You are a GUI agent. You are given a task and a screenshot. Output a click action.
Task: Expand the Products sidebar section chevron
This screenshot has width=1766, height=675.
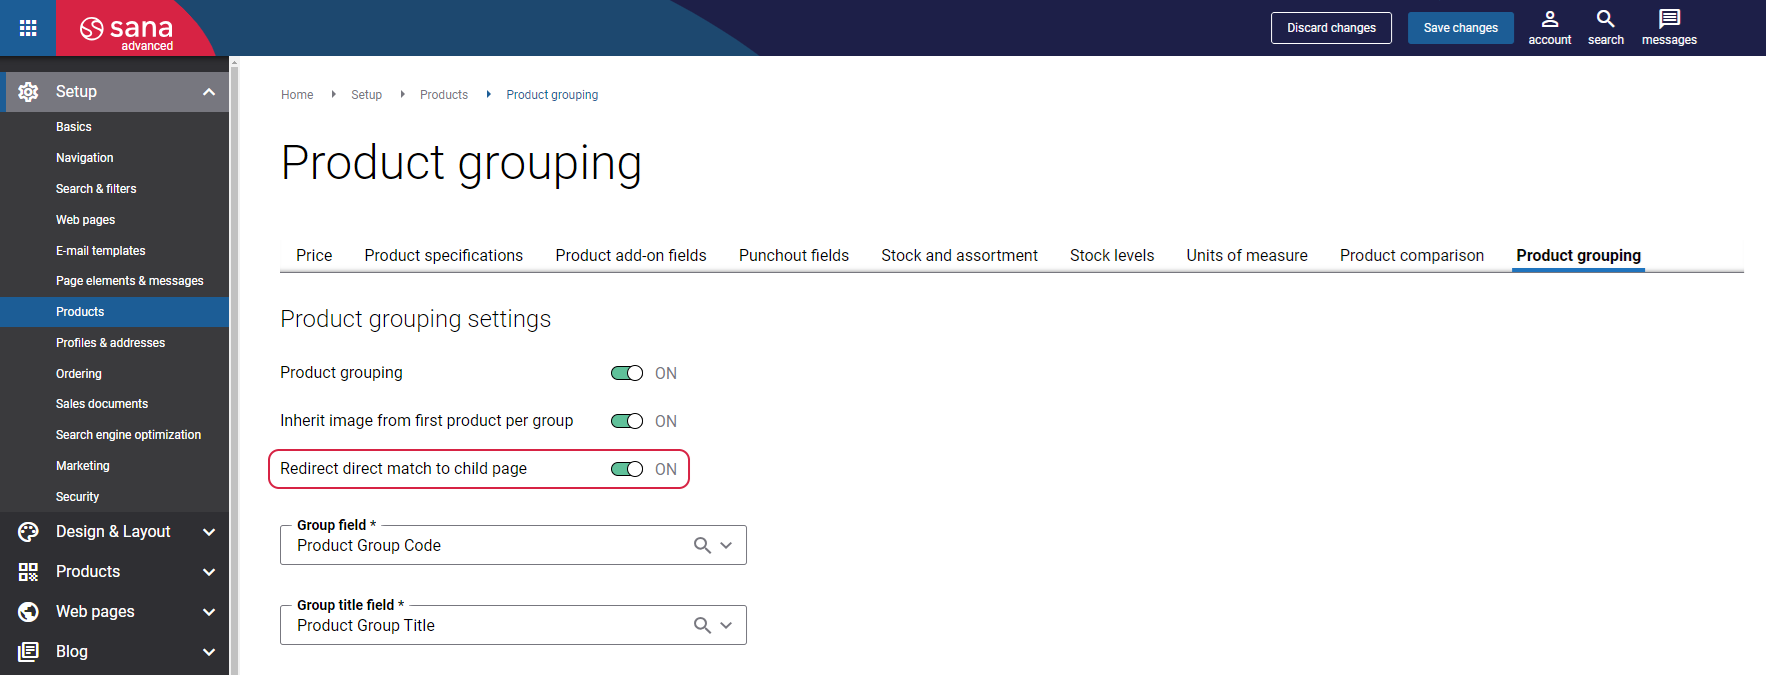tap(209, 572)
